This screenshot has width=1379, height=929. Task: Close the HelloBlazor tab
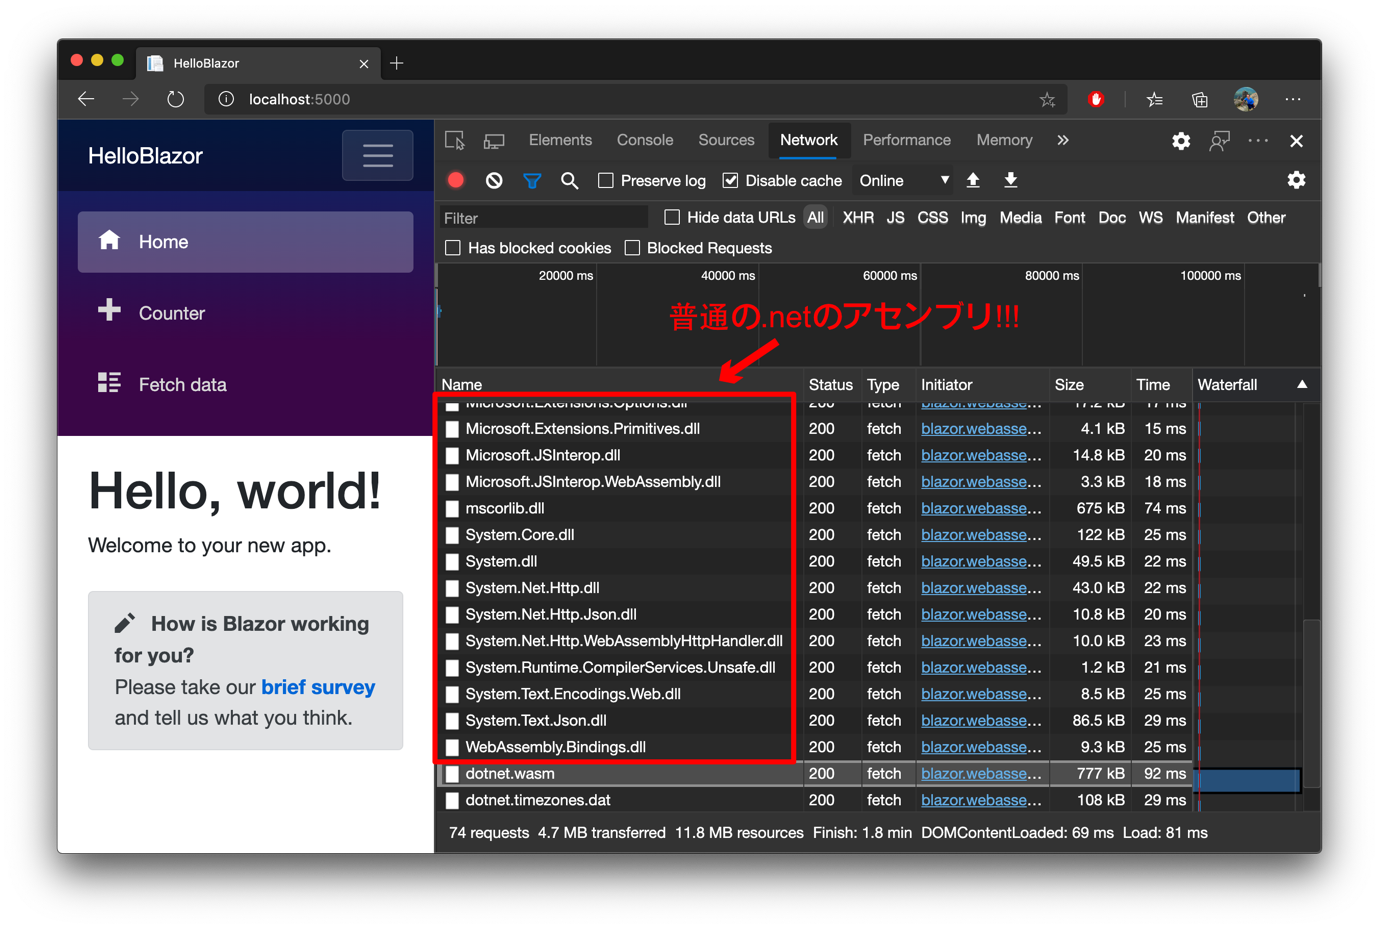click(363, 63)
